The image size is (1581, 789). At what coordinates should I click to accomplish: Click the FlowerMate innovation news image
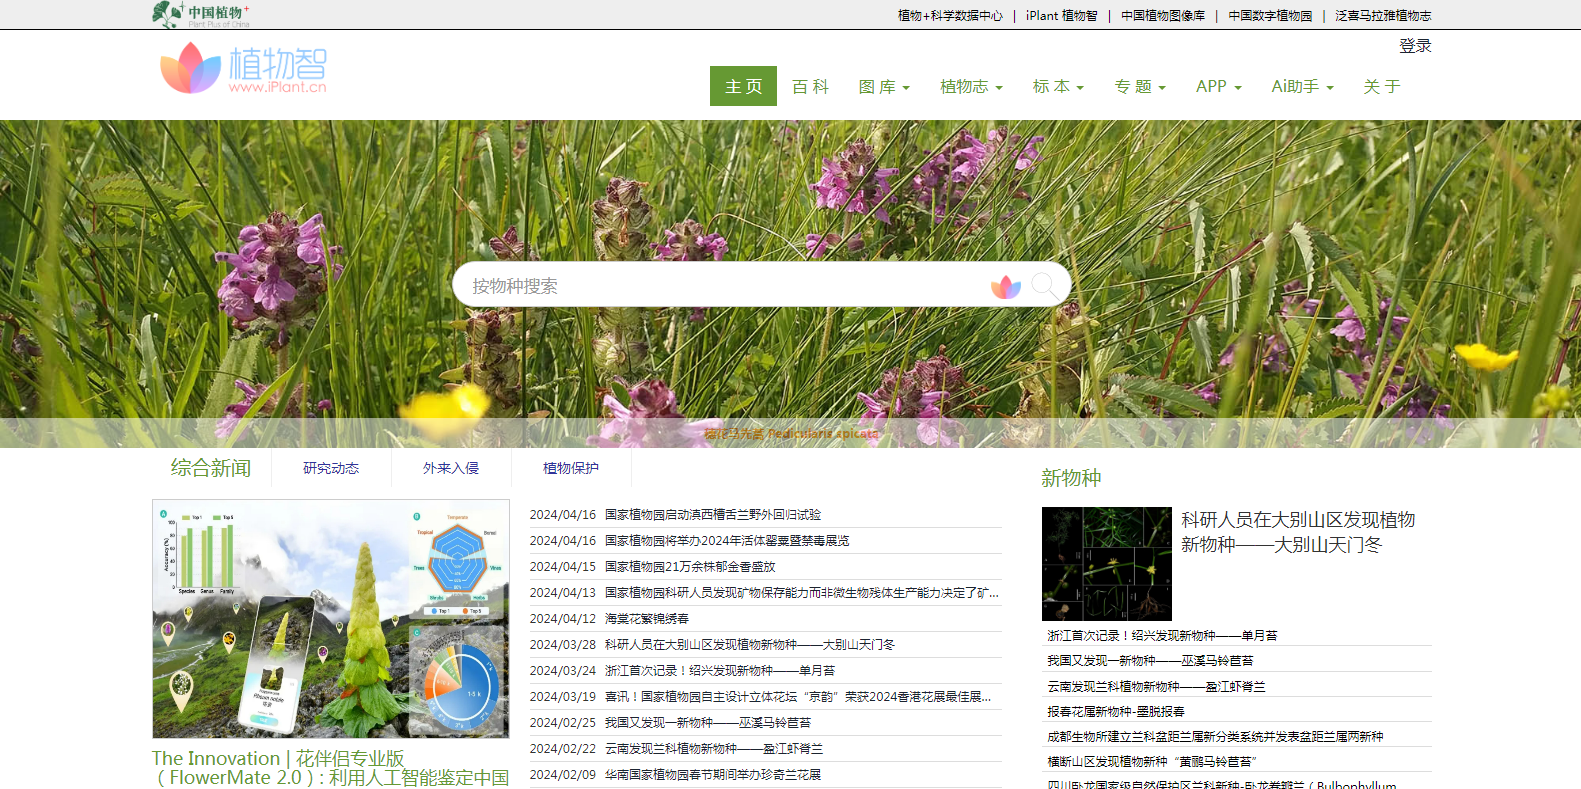click(331, 619)
